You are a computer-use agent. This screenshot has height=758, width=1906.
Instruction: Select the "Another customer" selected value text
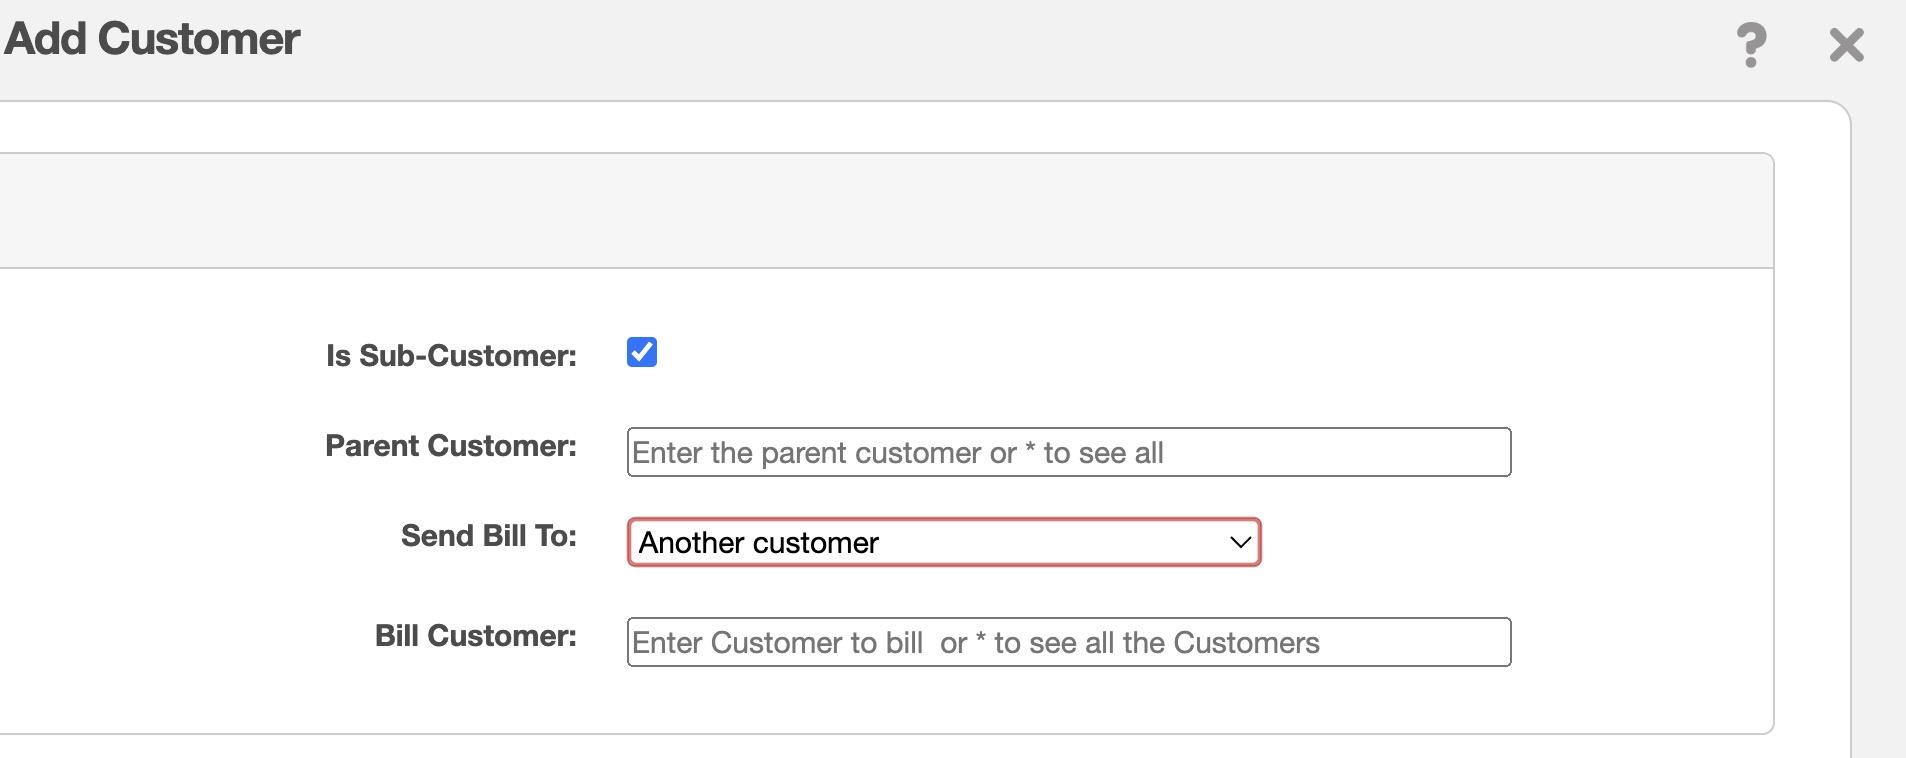tap(758, 543)
